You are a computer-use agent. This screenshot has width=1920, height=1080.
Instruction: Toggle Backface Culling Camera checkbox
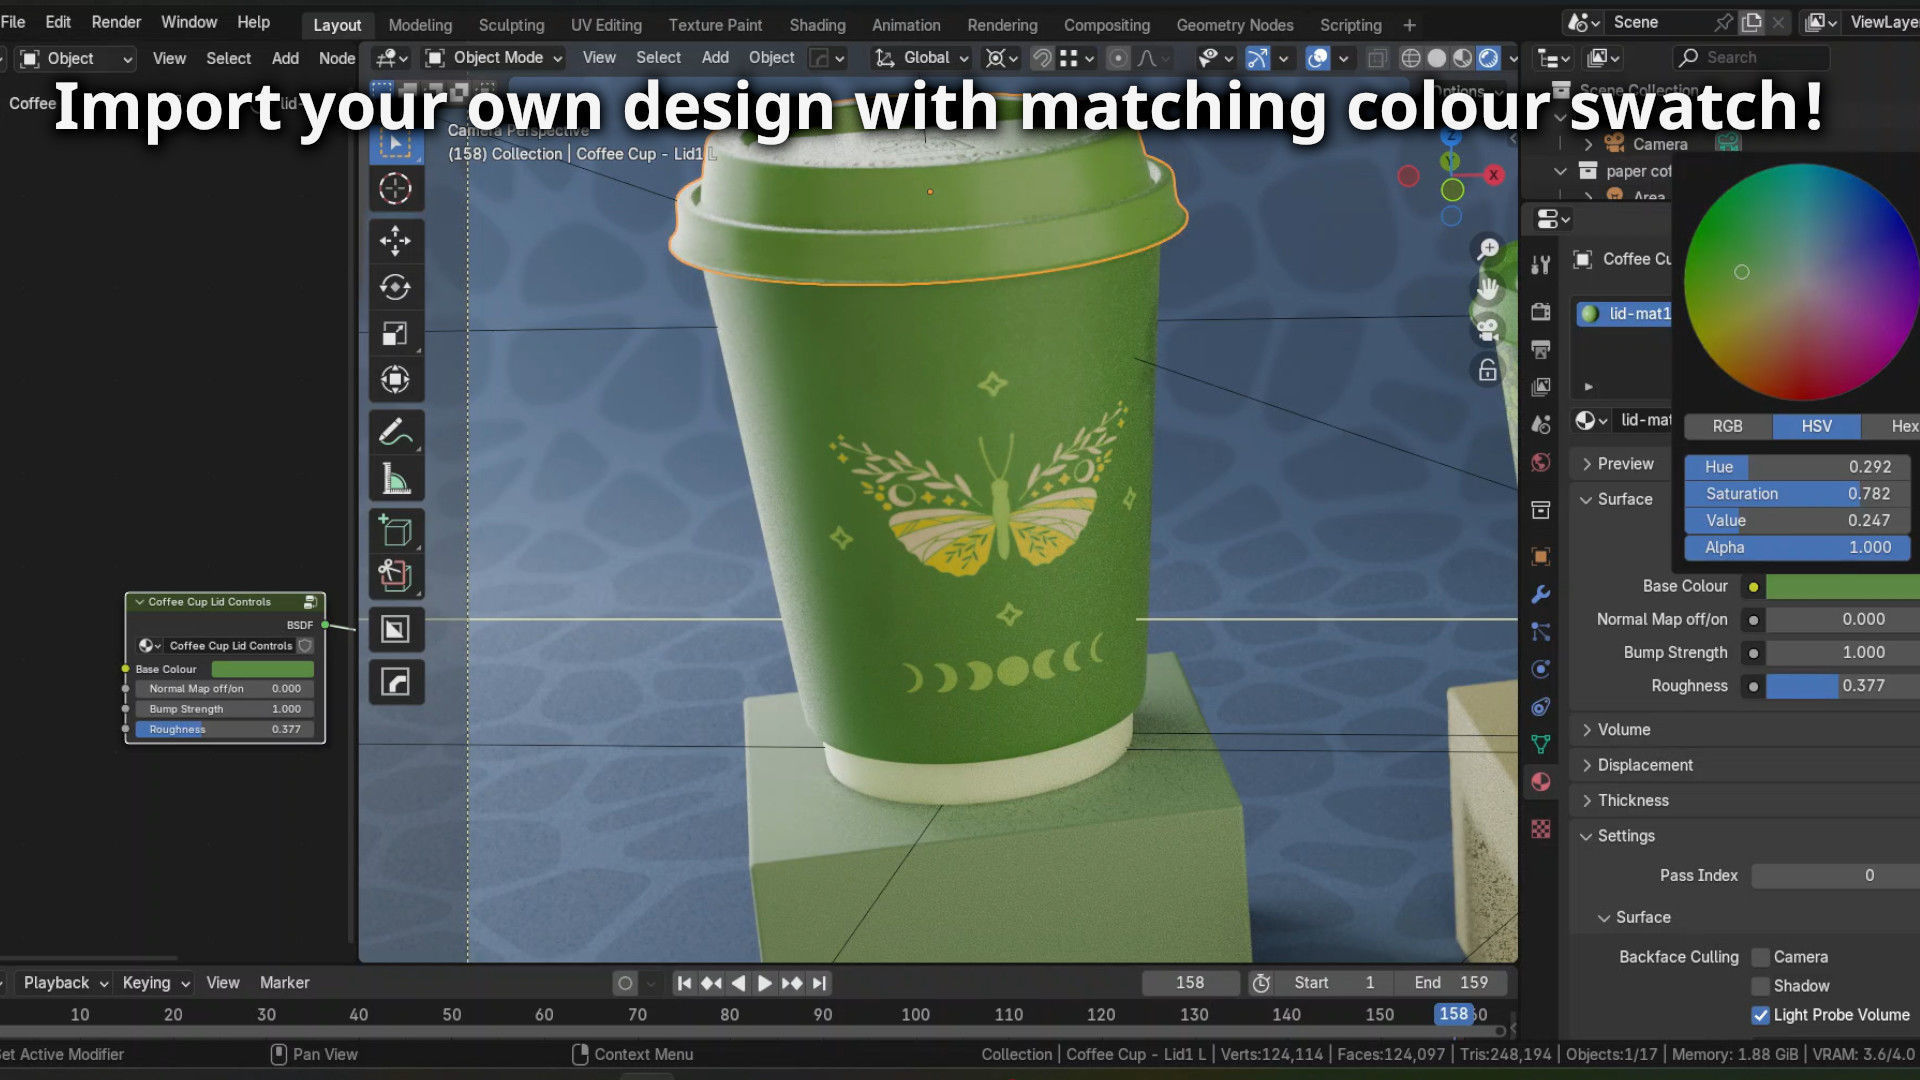1761,957
